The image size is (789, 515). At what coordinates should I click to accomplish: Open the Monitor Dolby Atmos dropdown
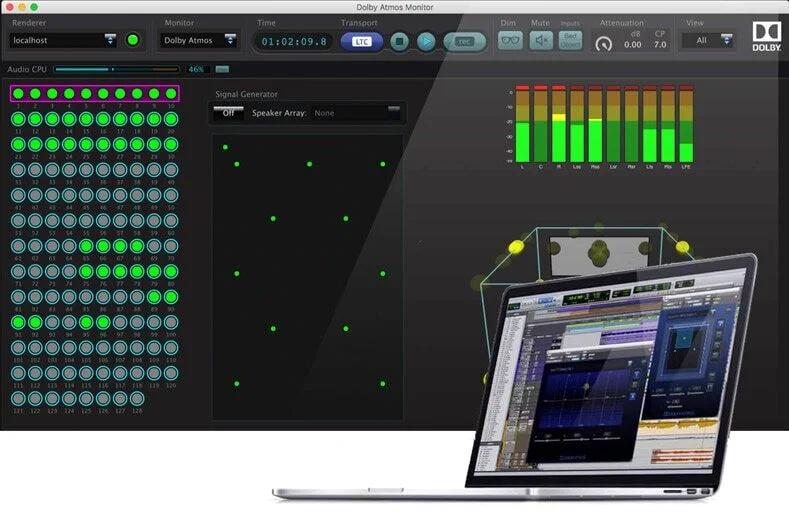(x=199, y=40)
